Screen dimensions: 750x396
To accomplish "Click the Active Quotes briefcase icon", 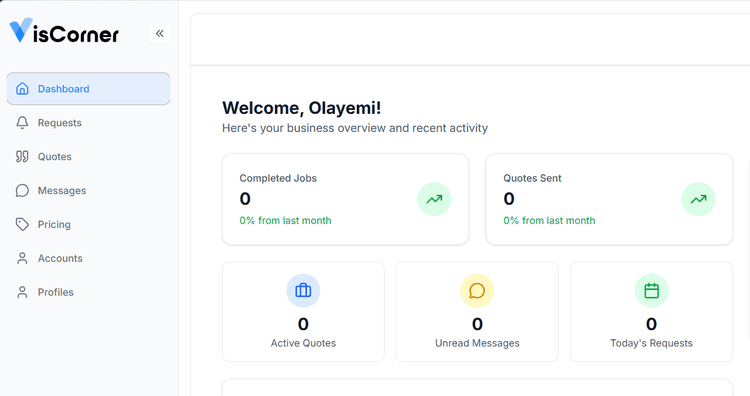I will (x=303, y=290).
